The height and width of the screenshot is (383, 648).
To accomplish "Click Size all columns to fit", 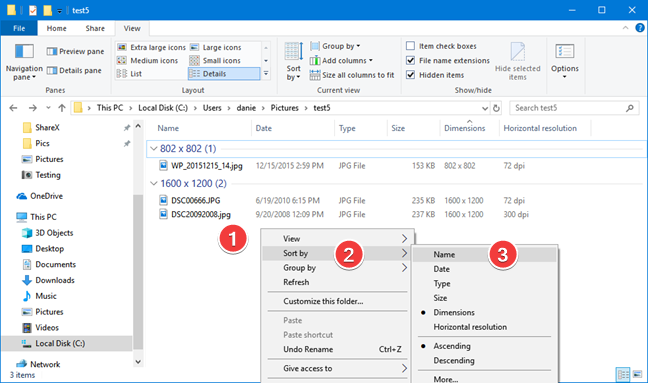I will pyautogui.click(x=352, y=75).
